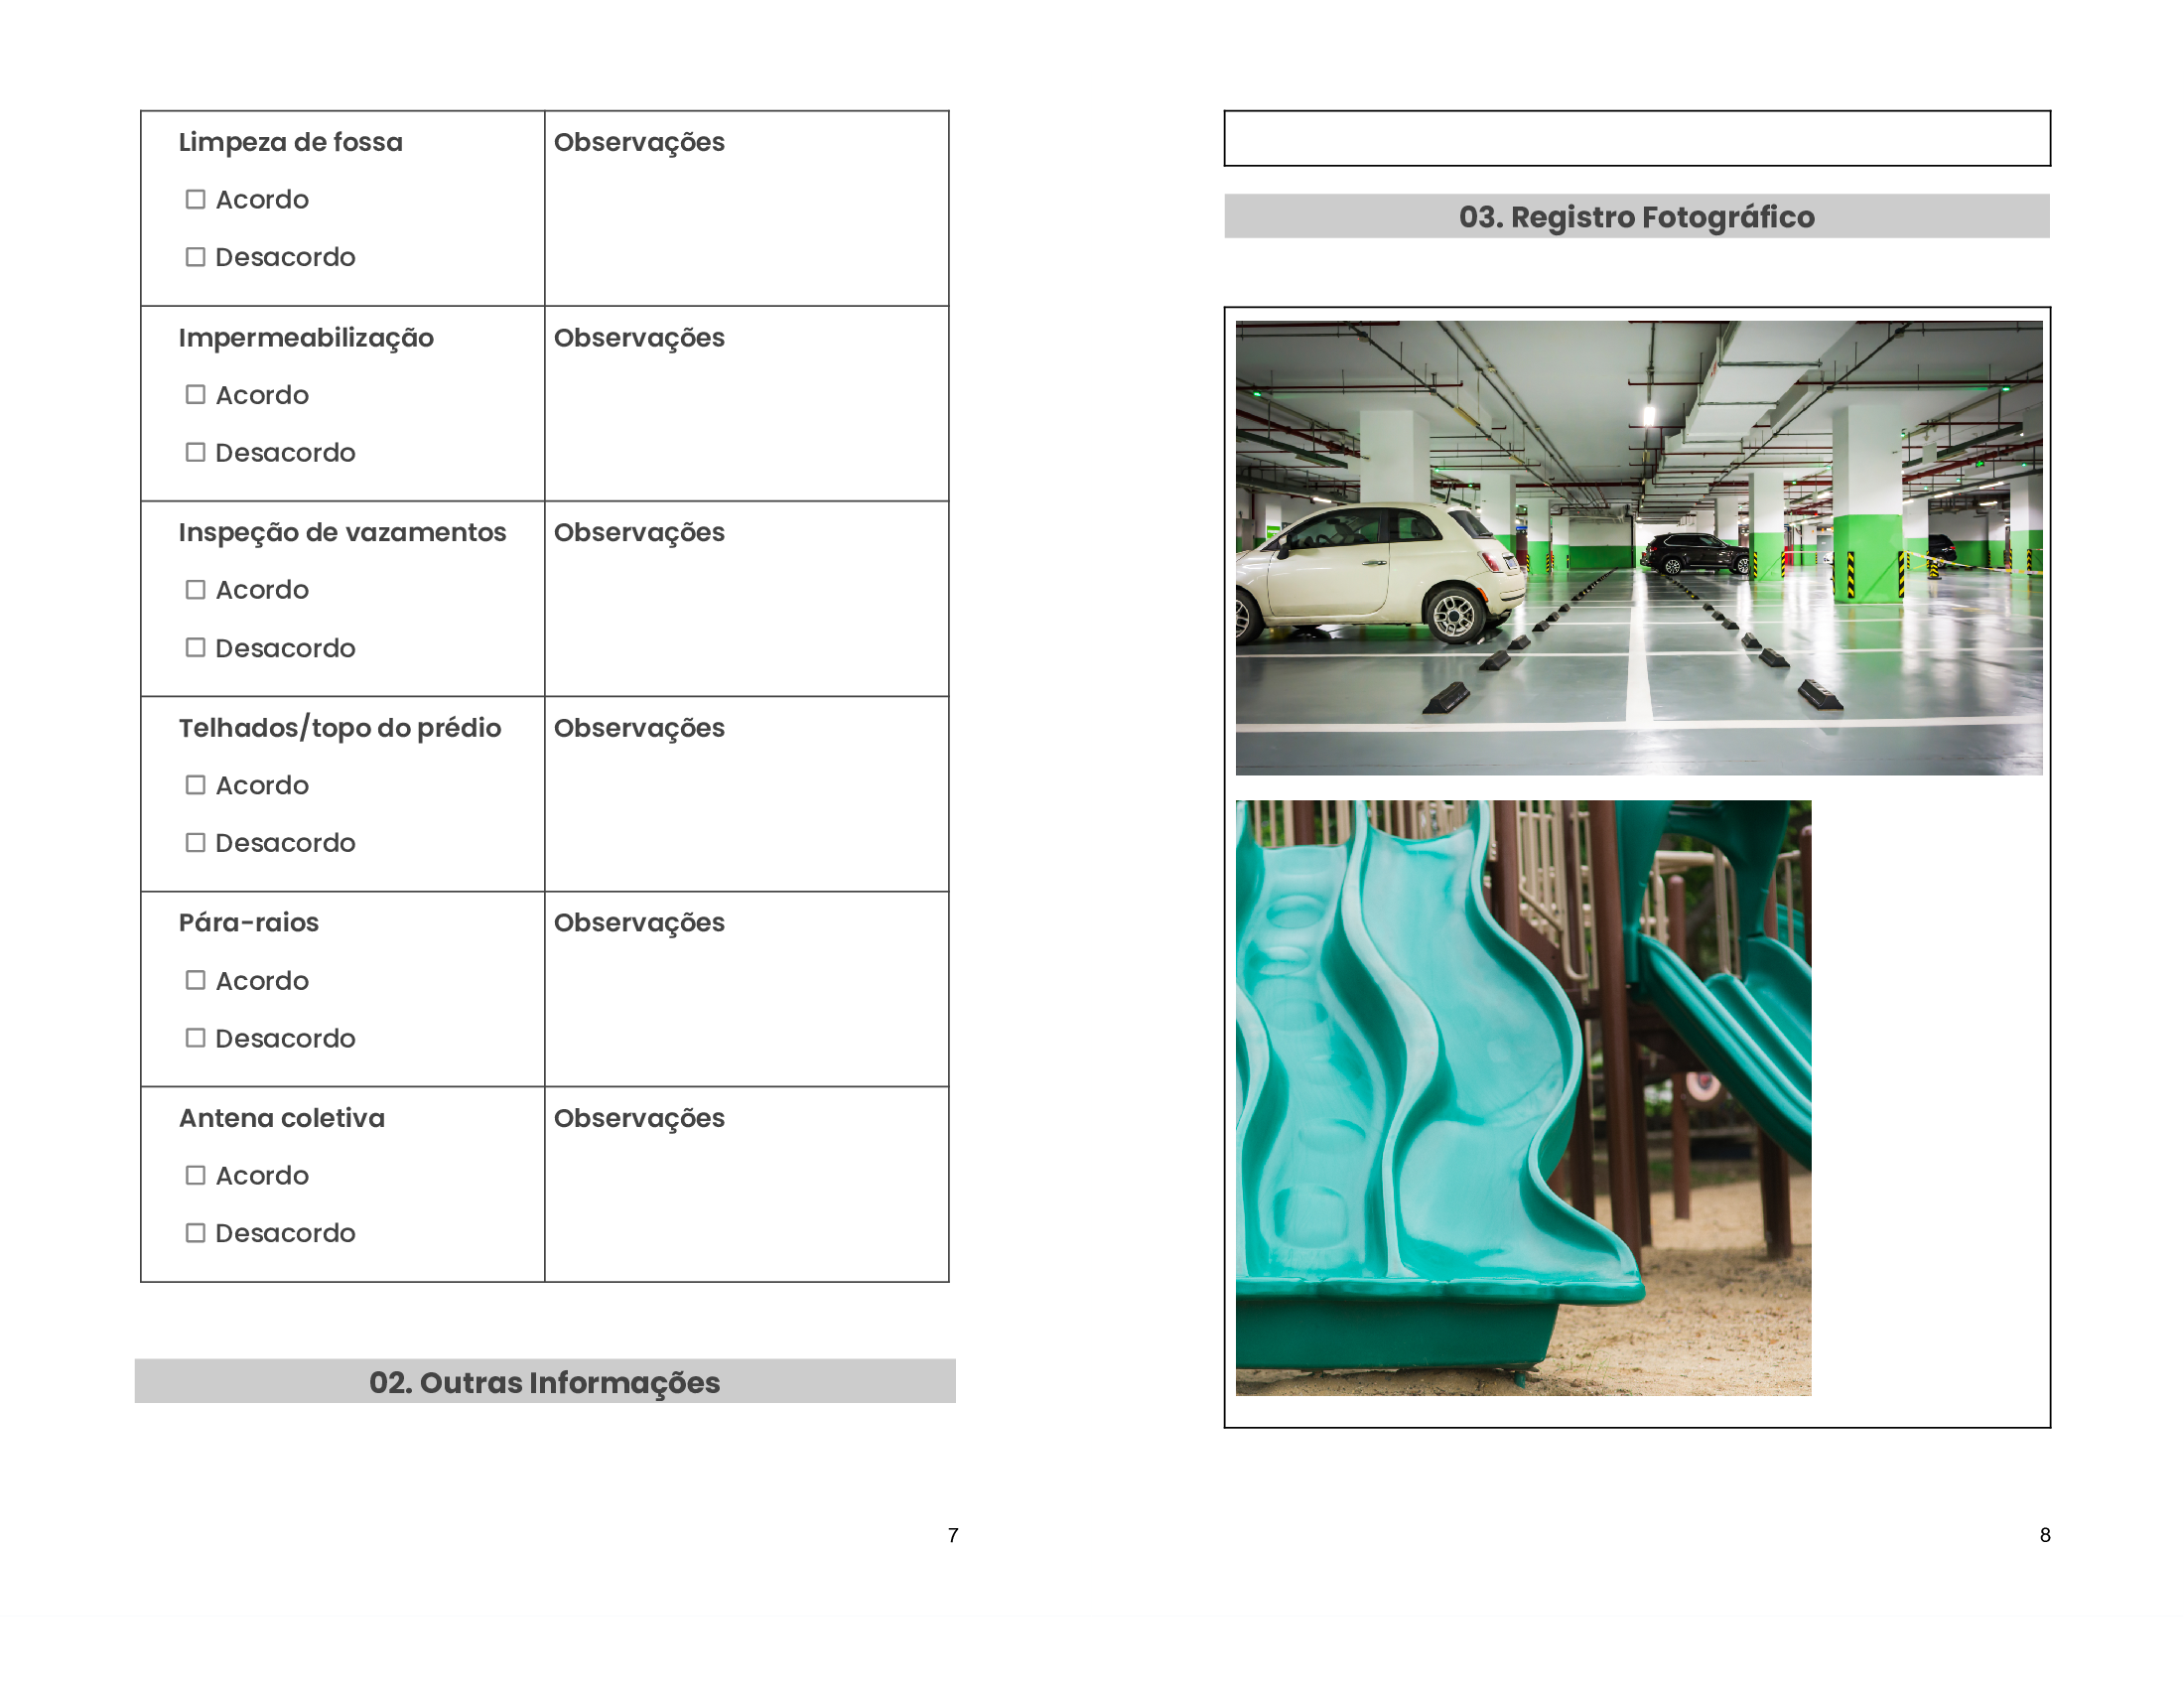Check Desacordo under Telhados/topo do prédio

pyautogui.click(x=195, y=843)
